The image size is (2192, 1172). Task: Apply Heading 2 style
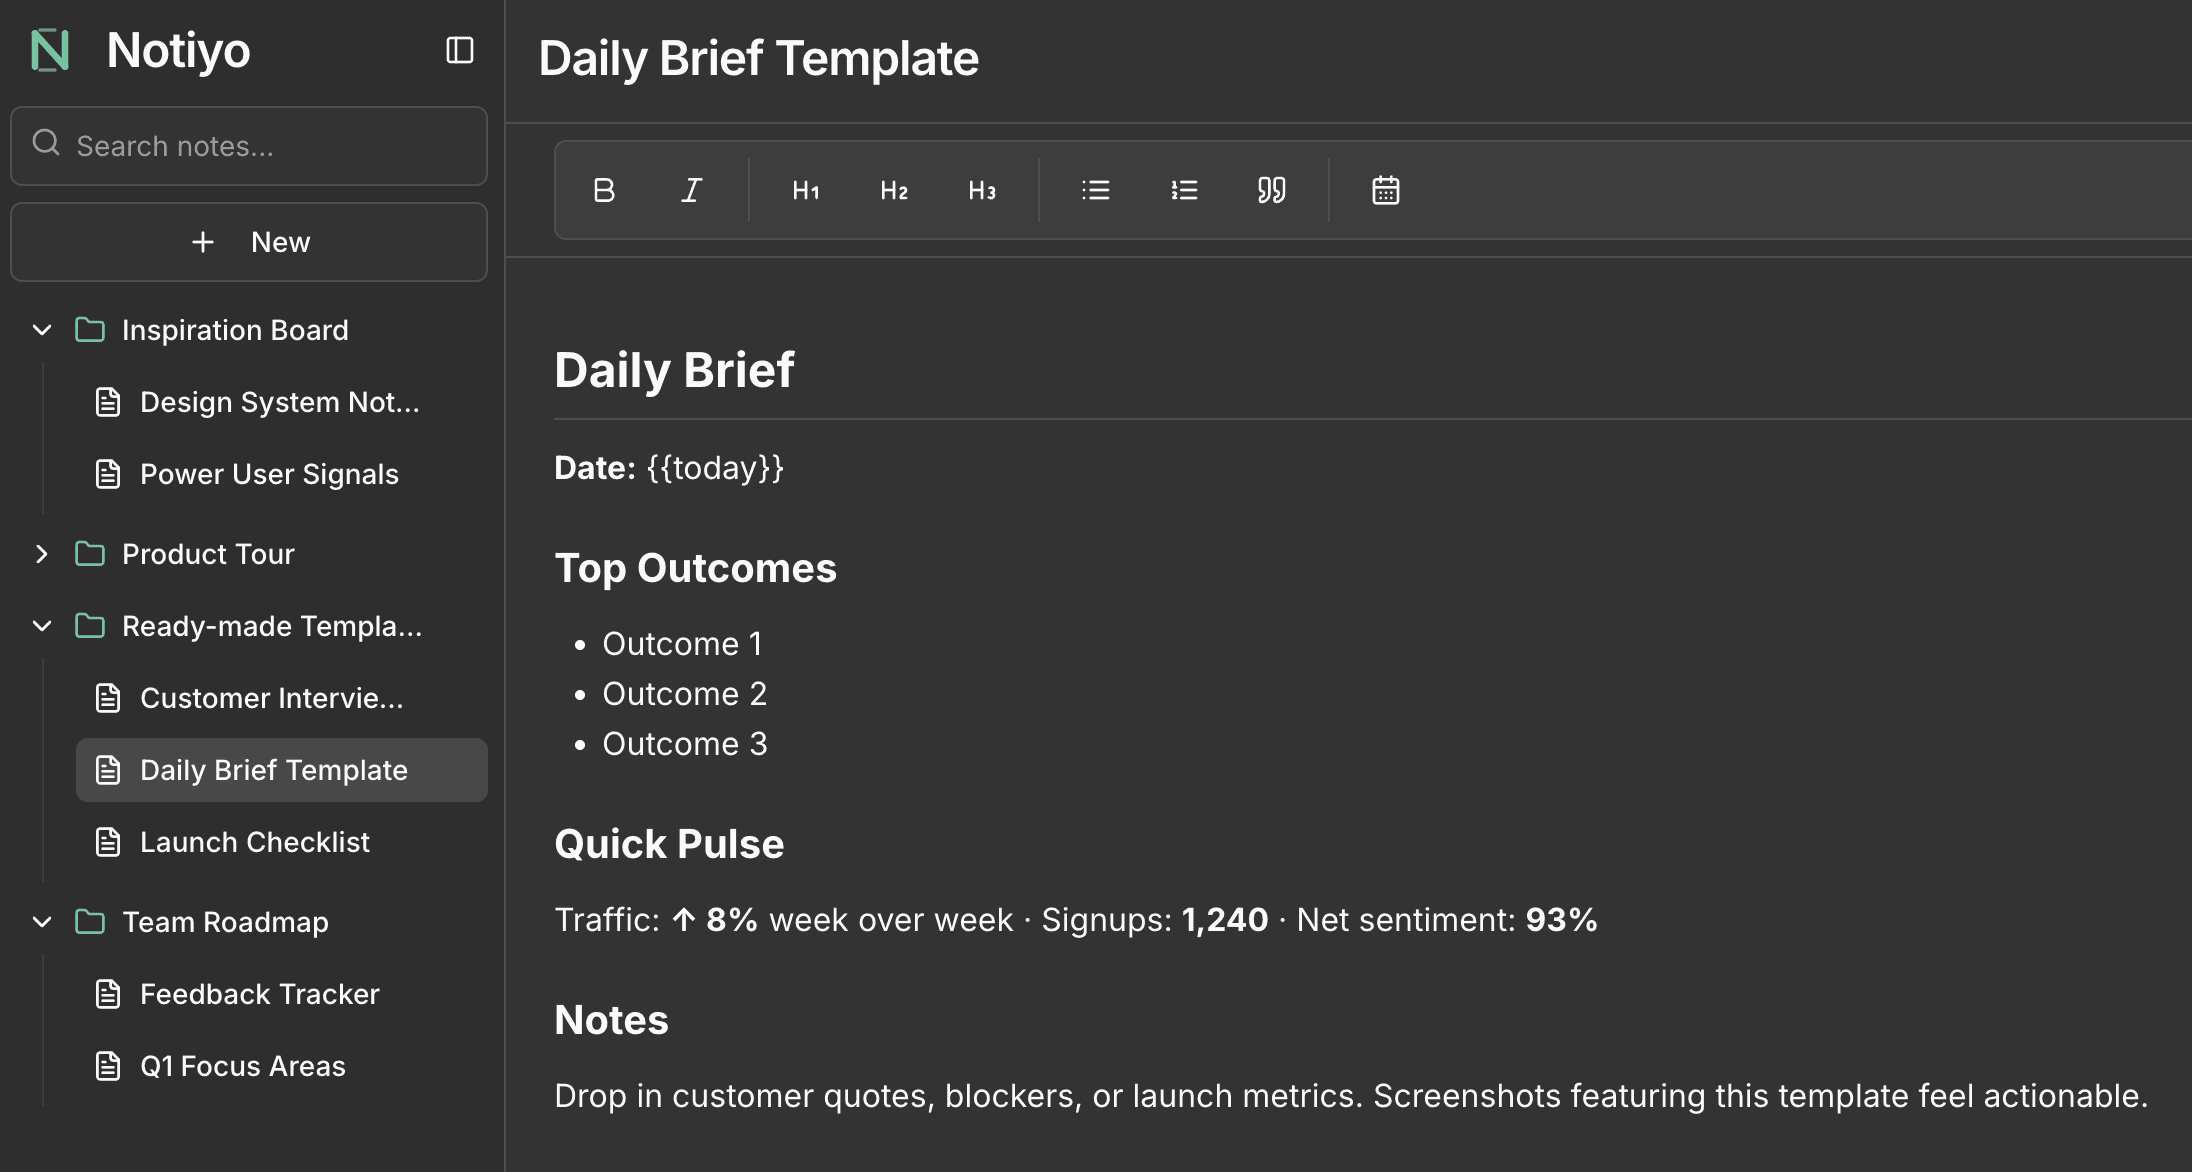click(x=894, y=190)
